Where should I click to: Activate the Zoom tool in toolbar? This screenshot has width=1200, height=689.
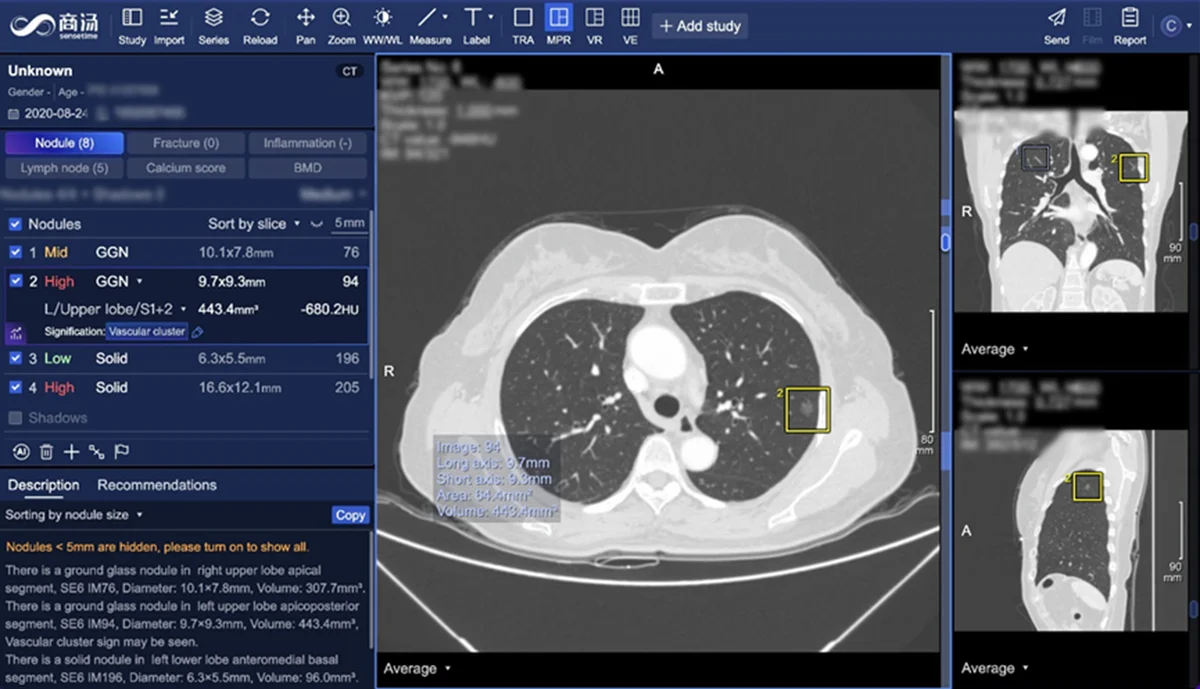342,25
